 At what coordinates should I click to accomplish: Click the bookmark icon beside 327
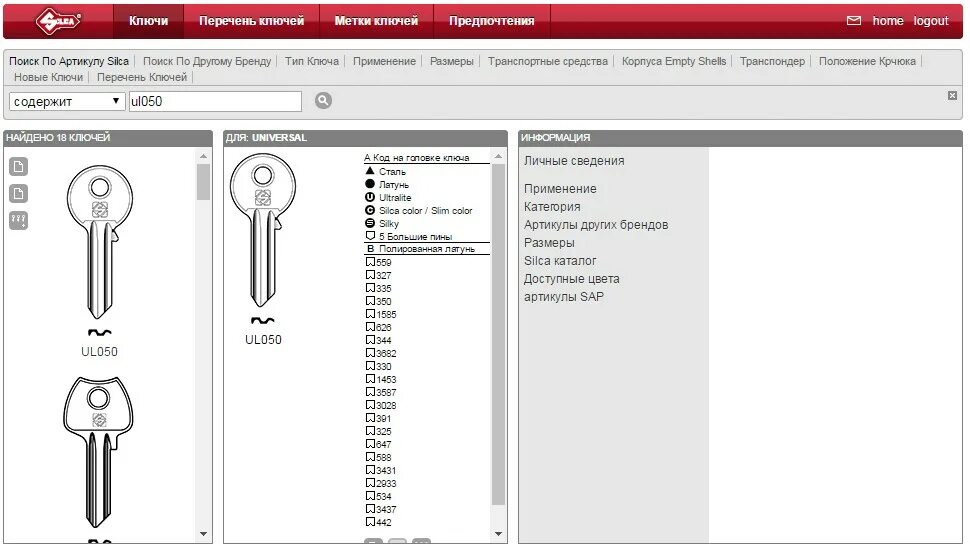pos(371,275)
